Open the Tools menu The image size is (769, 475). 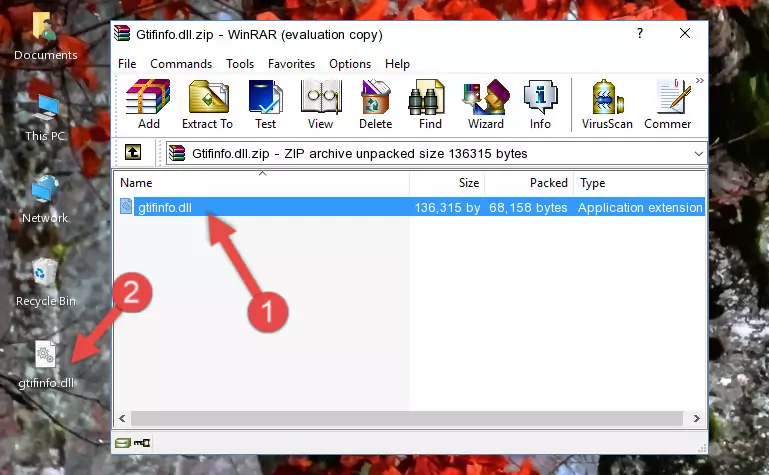[x=240, y=64]
